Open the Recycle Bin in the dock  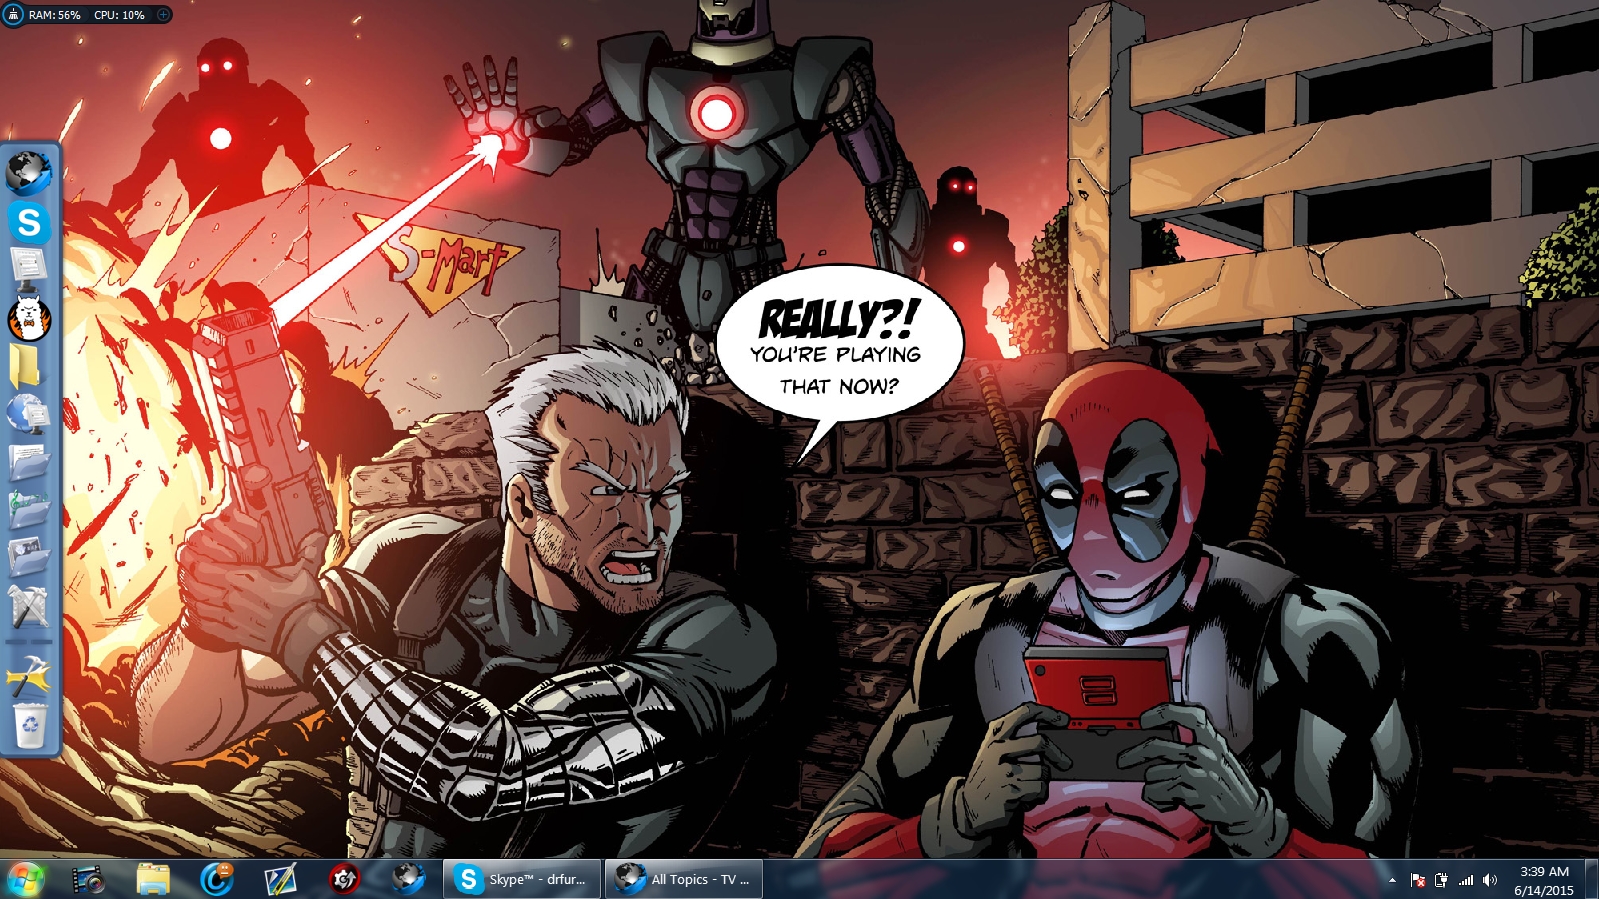30,725
